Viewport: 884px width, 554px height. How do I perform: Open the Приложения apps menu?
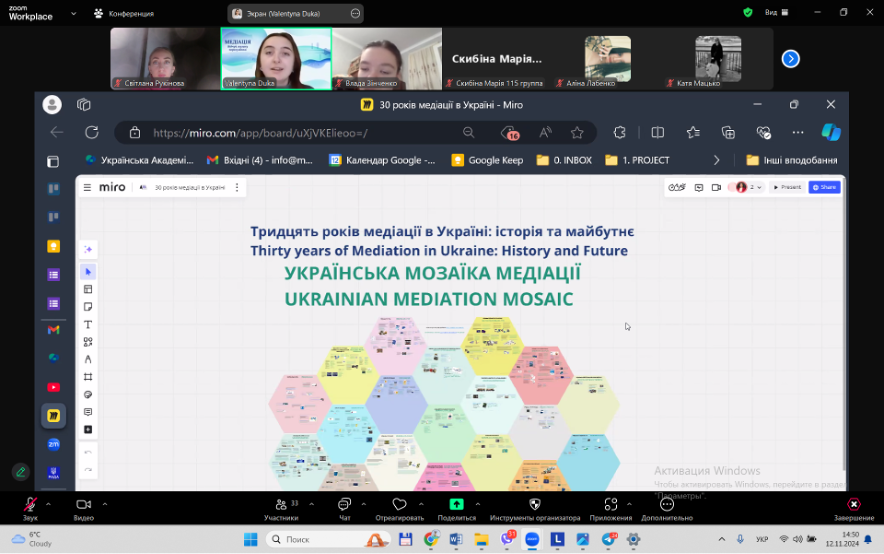tap(611, 508)
